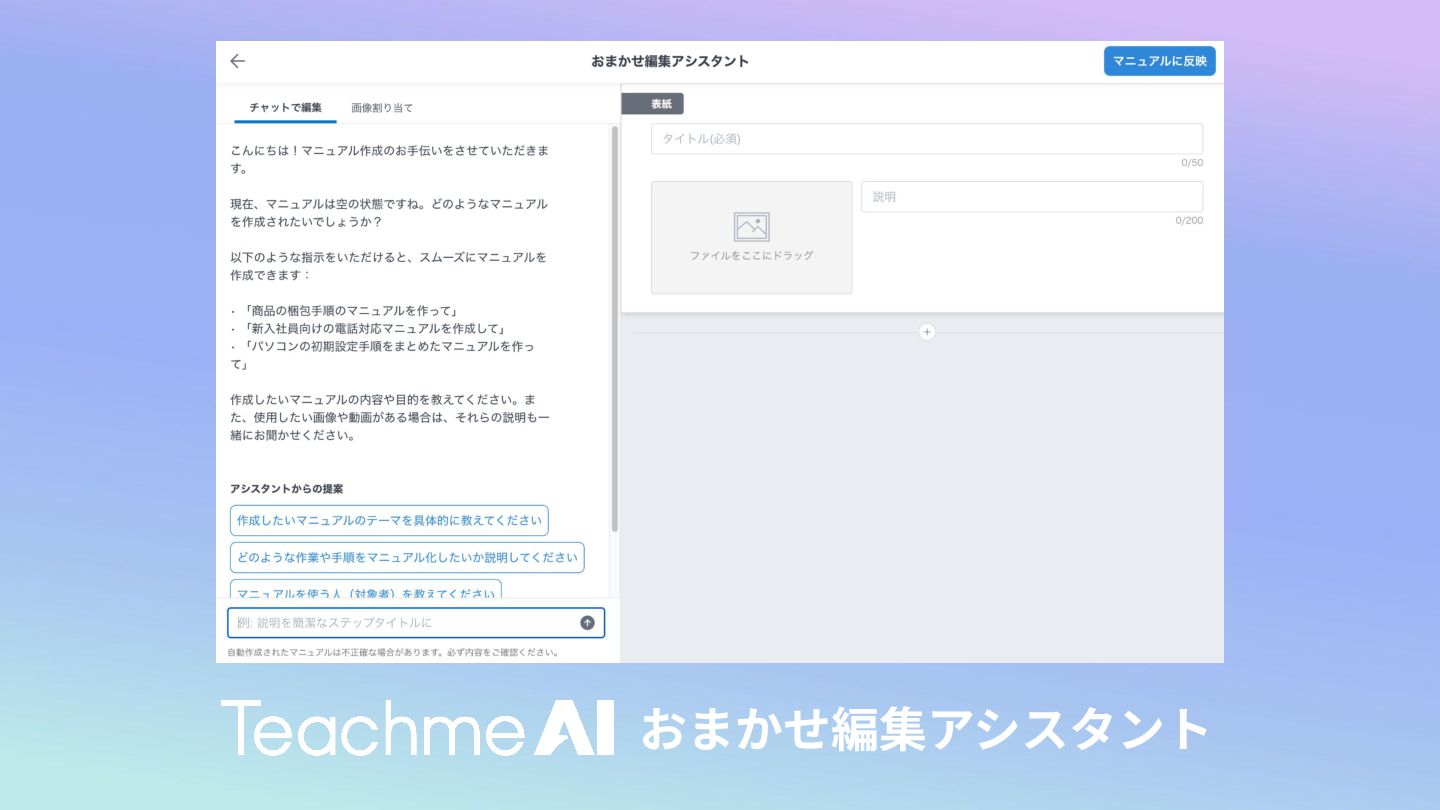Choose suggestion マニュアルを使う人（対象者）を教えてください

[x=366, y=590]
